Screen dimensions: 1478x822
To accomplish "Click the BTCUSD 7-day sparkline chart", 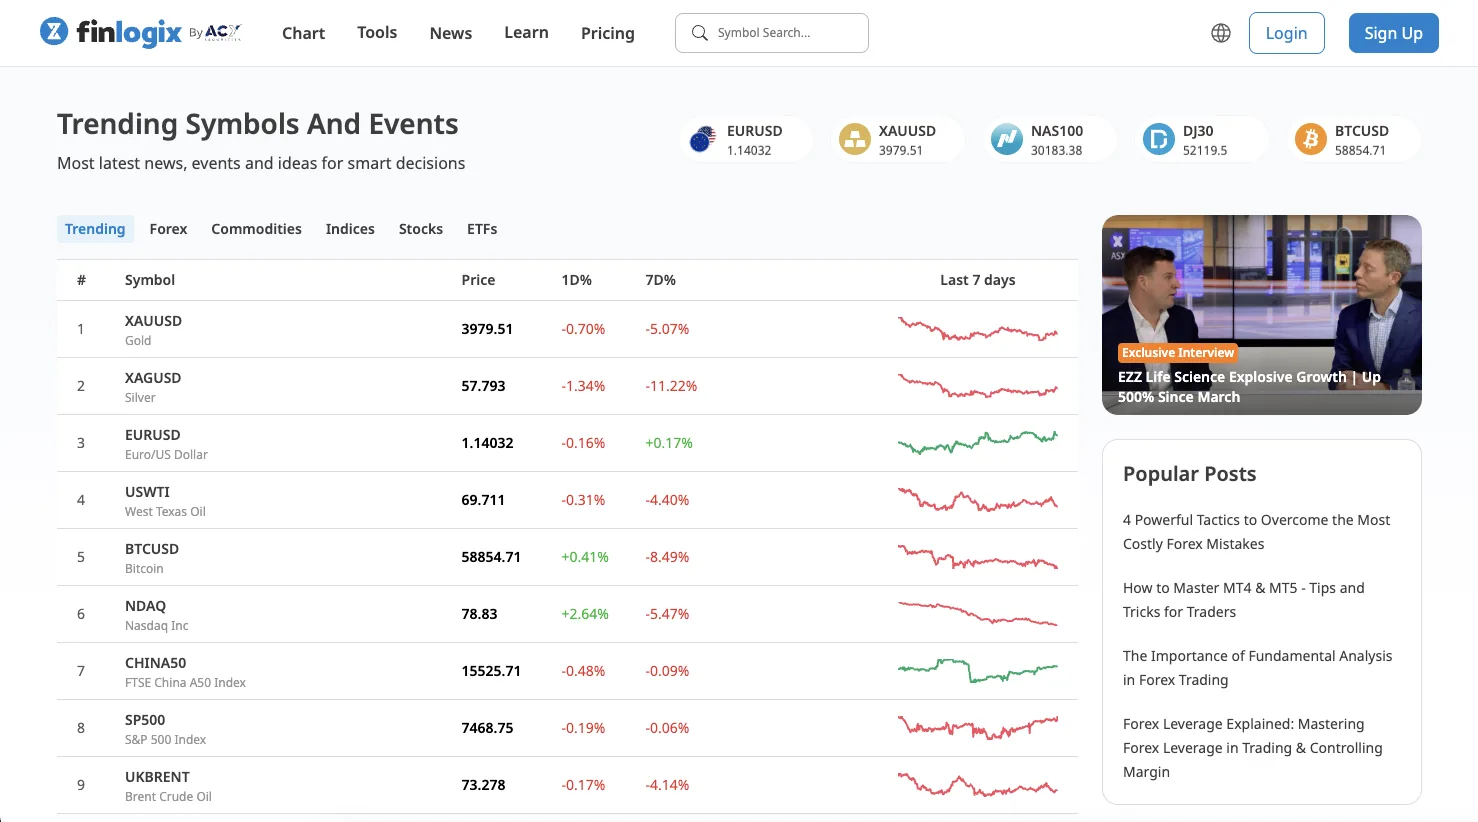I will coord(977,557).
